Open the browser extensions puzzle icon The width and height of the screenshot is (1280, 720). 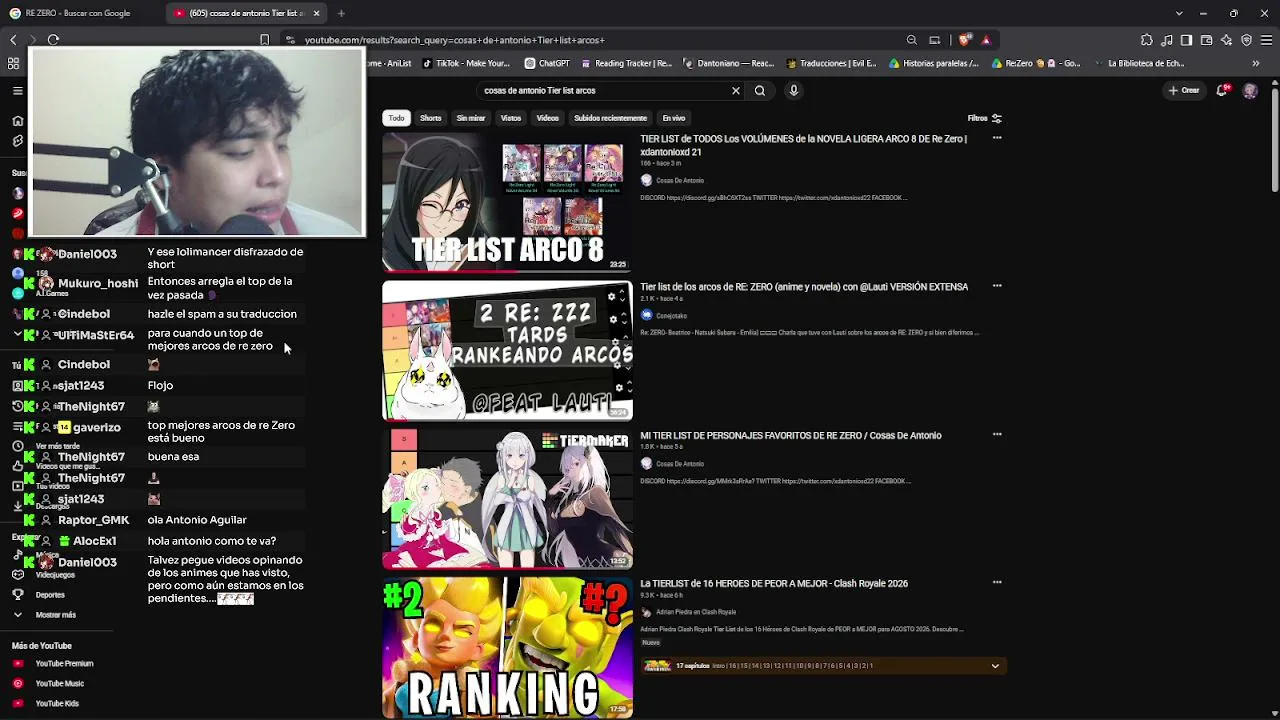pyautogui.click(x=1146, y=40)
